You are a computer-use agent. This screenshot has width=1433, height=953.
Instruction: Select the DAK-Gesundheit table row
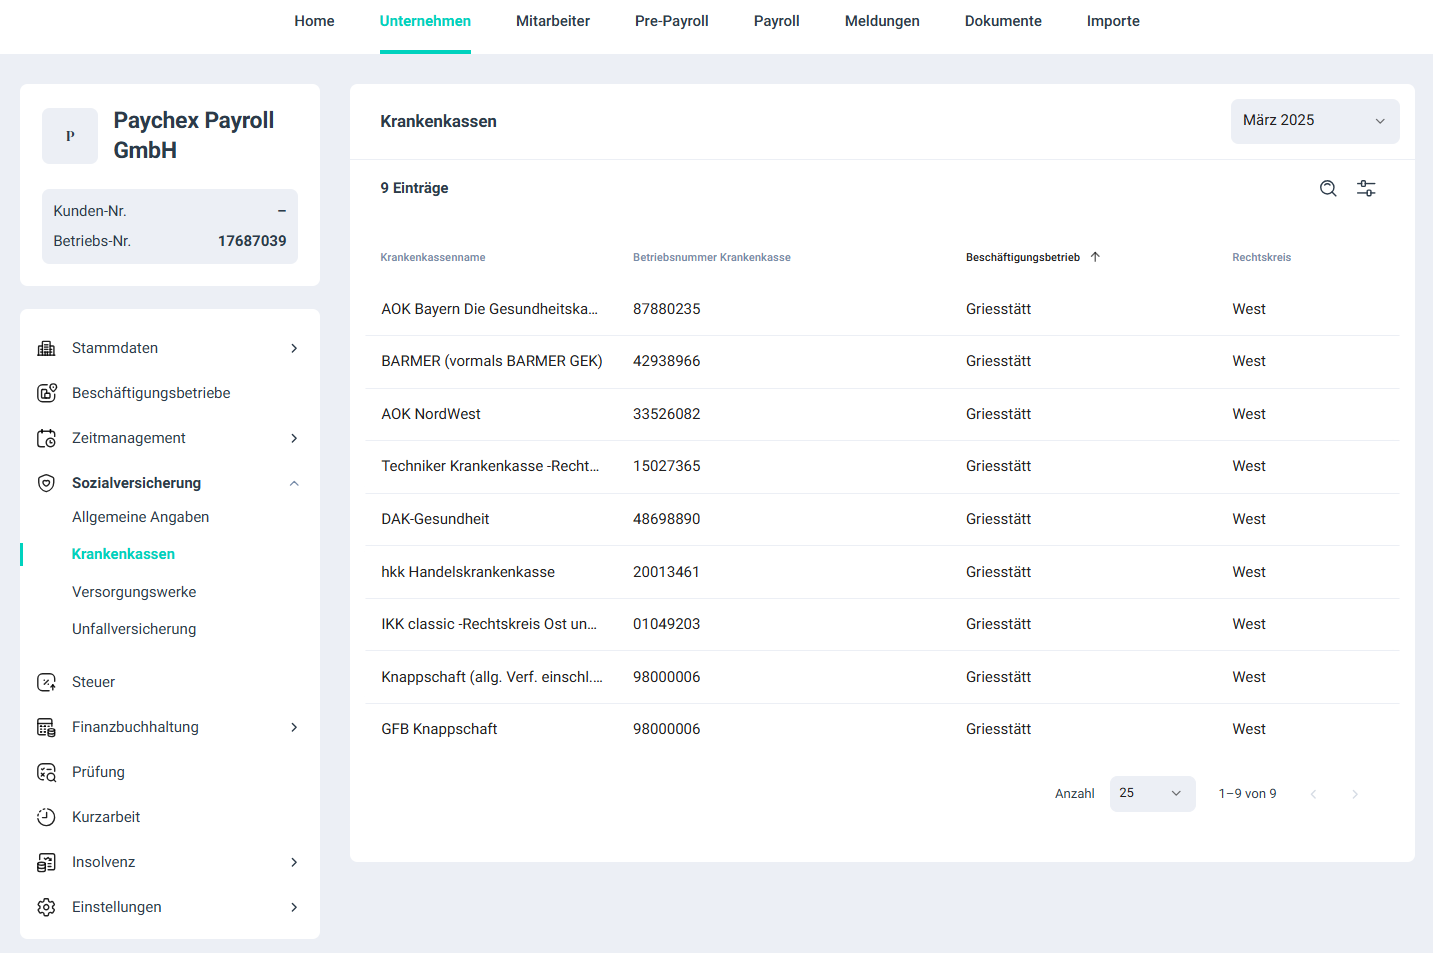[x=435, y=519]
